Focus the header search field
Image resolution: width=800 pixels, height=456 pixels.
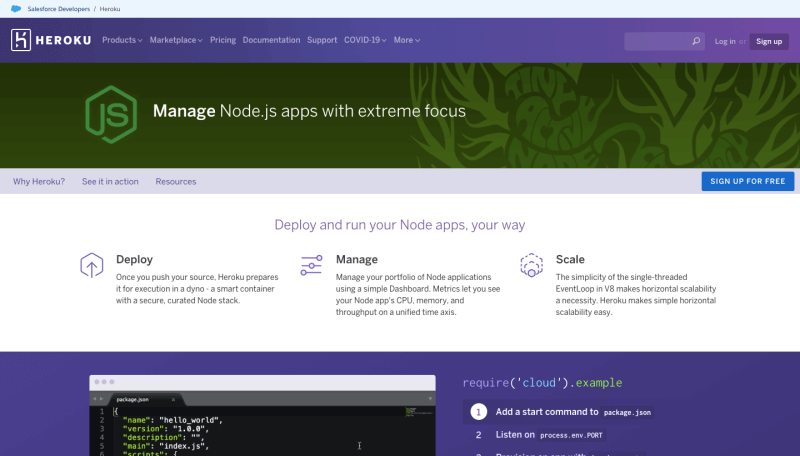[x=664, y=41]
